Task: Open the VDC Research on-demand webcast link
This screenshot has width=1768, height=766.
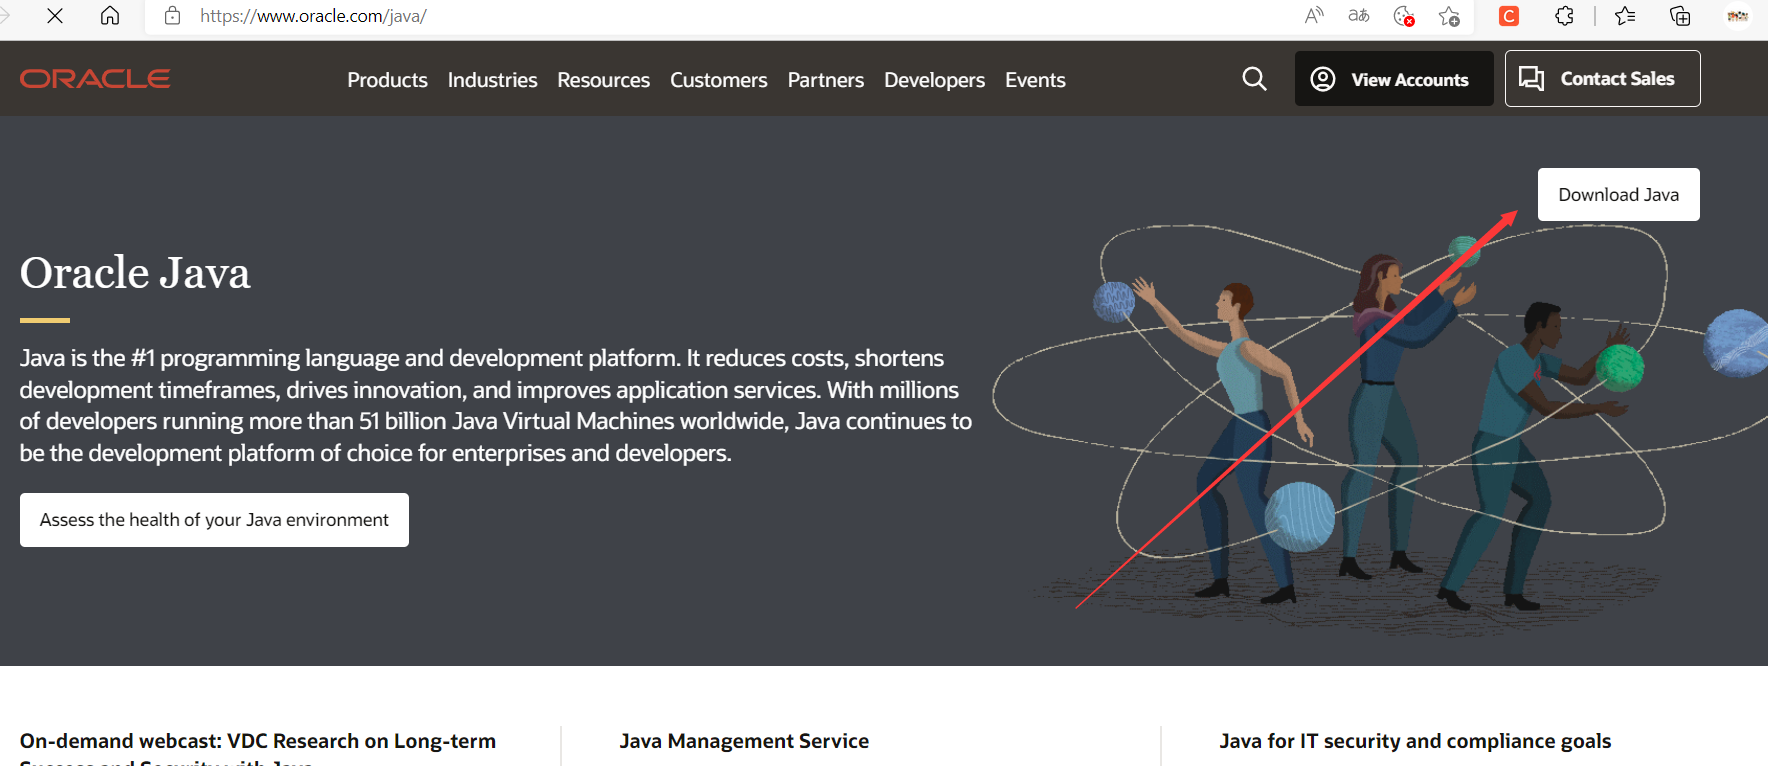Action: [x=258, y=748]
